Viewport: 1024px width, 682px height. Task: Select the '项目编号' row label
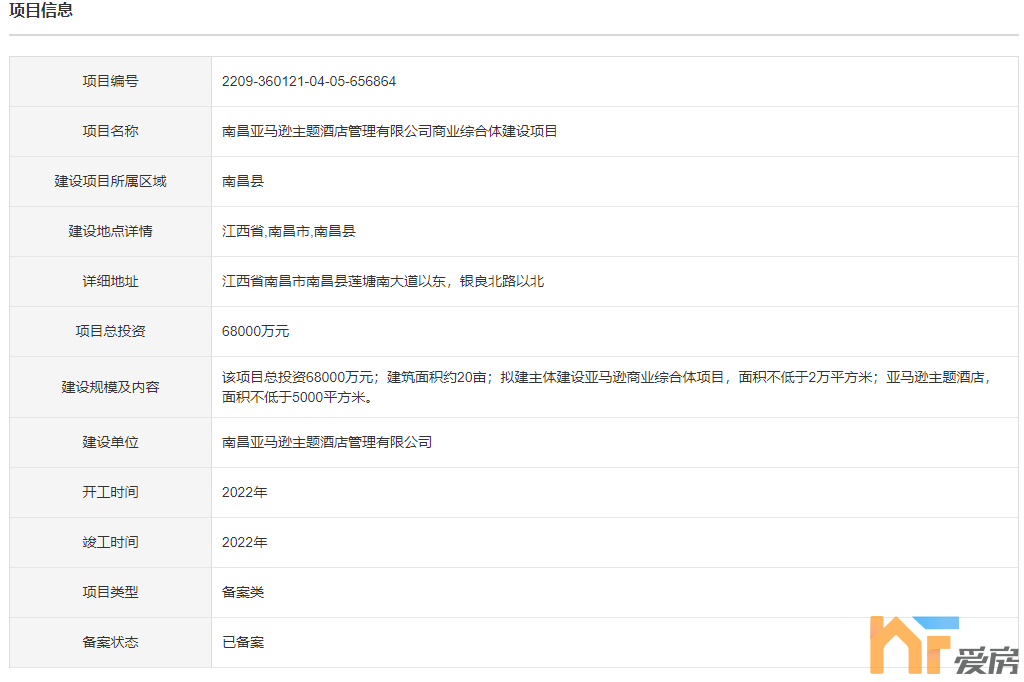click(110, 81)
